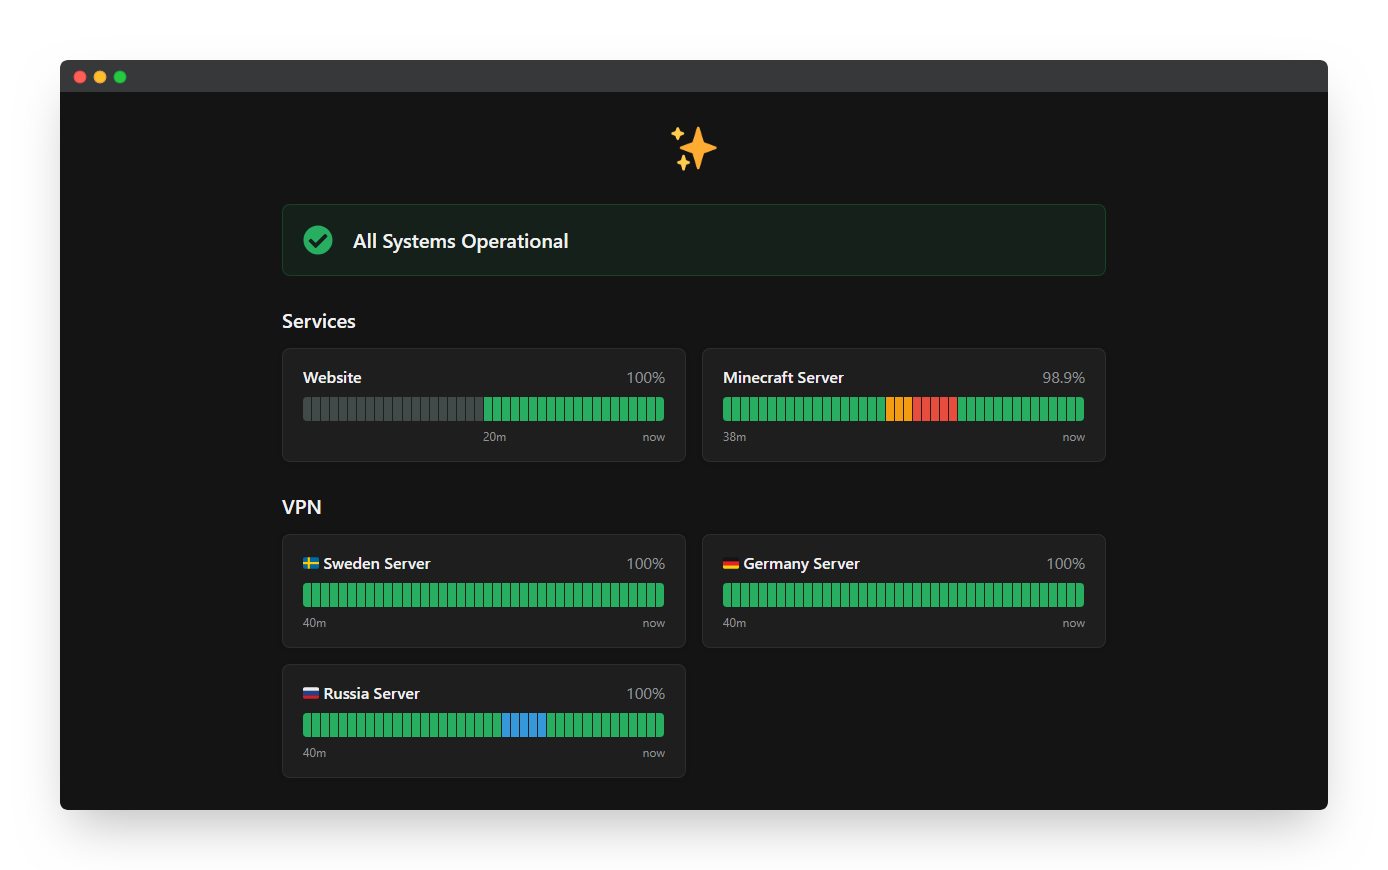Click the yellow minimize window button
The width and height of the screenshot is (1388, 870).
pos(100,77)
